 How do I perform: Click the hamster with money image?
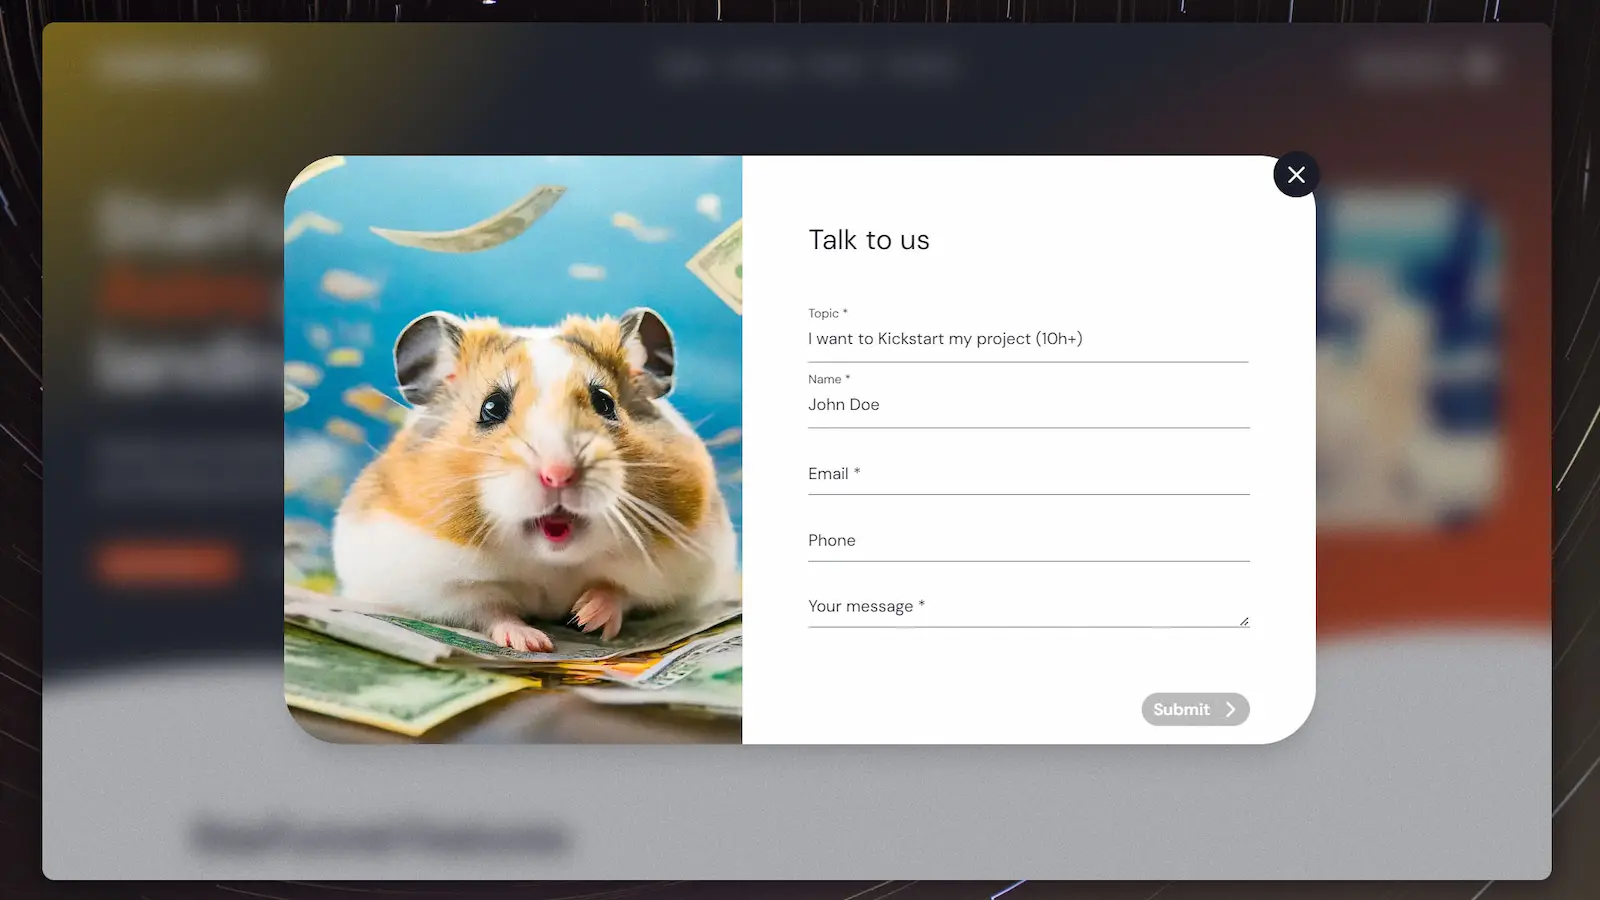[x=513, y=450]
